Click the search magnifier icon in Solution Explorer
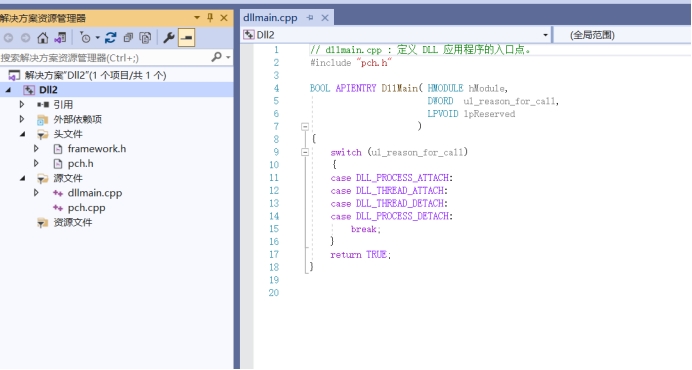Viewport: 692px width, 370px height. [217, 57]
